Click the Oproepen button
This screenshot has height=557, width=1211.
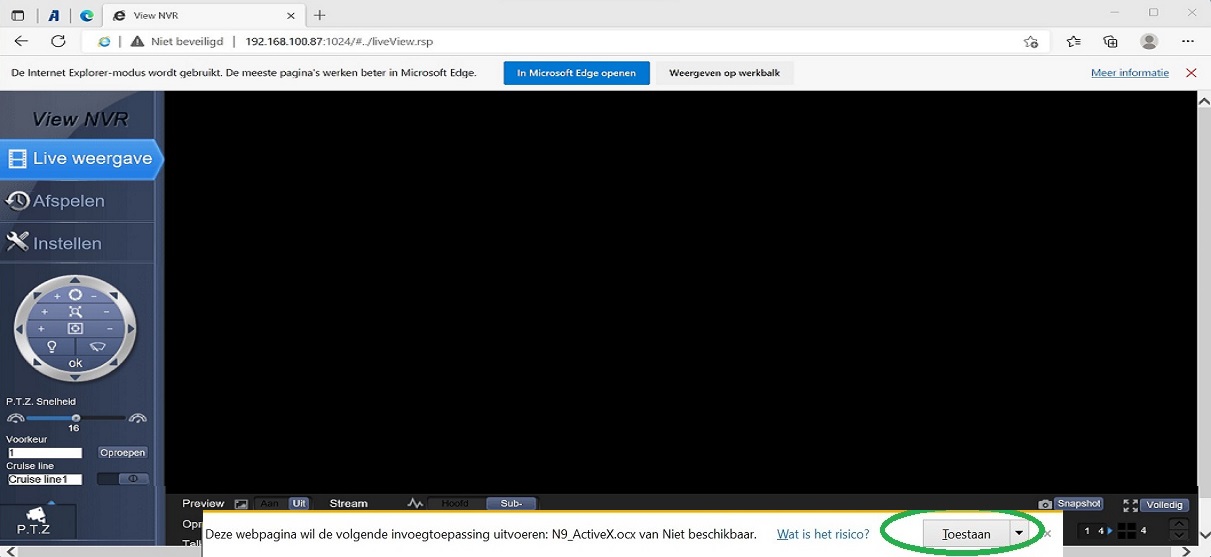coord(123,453)
